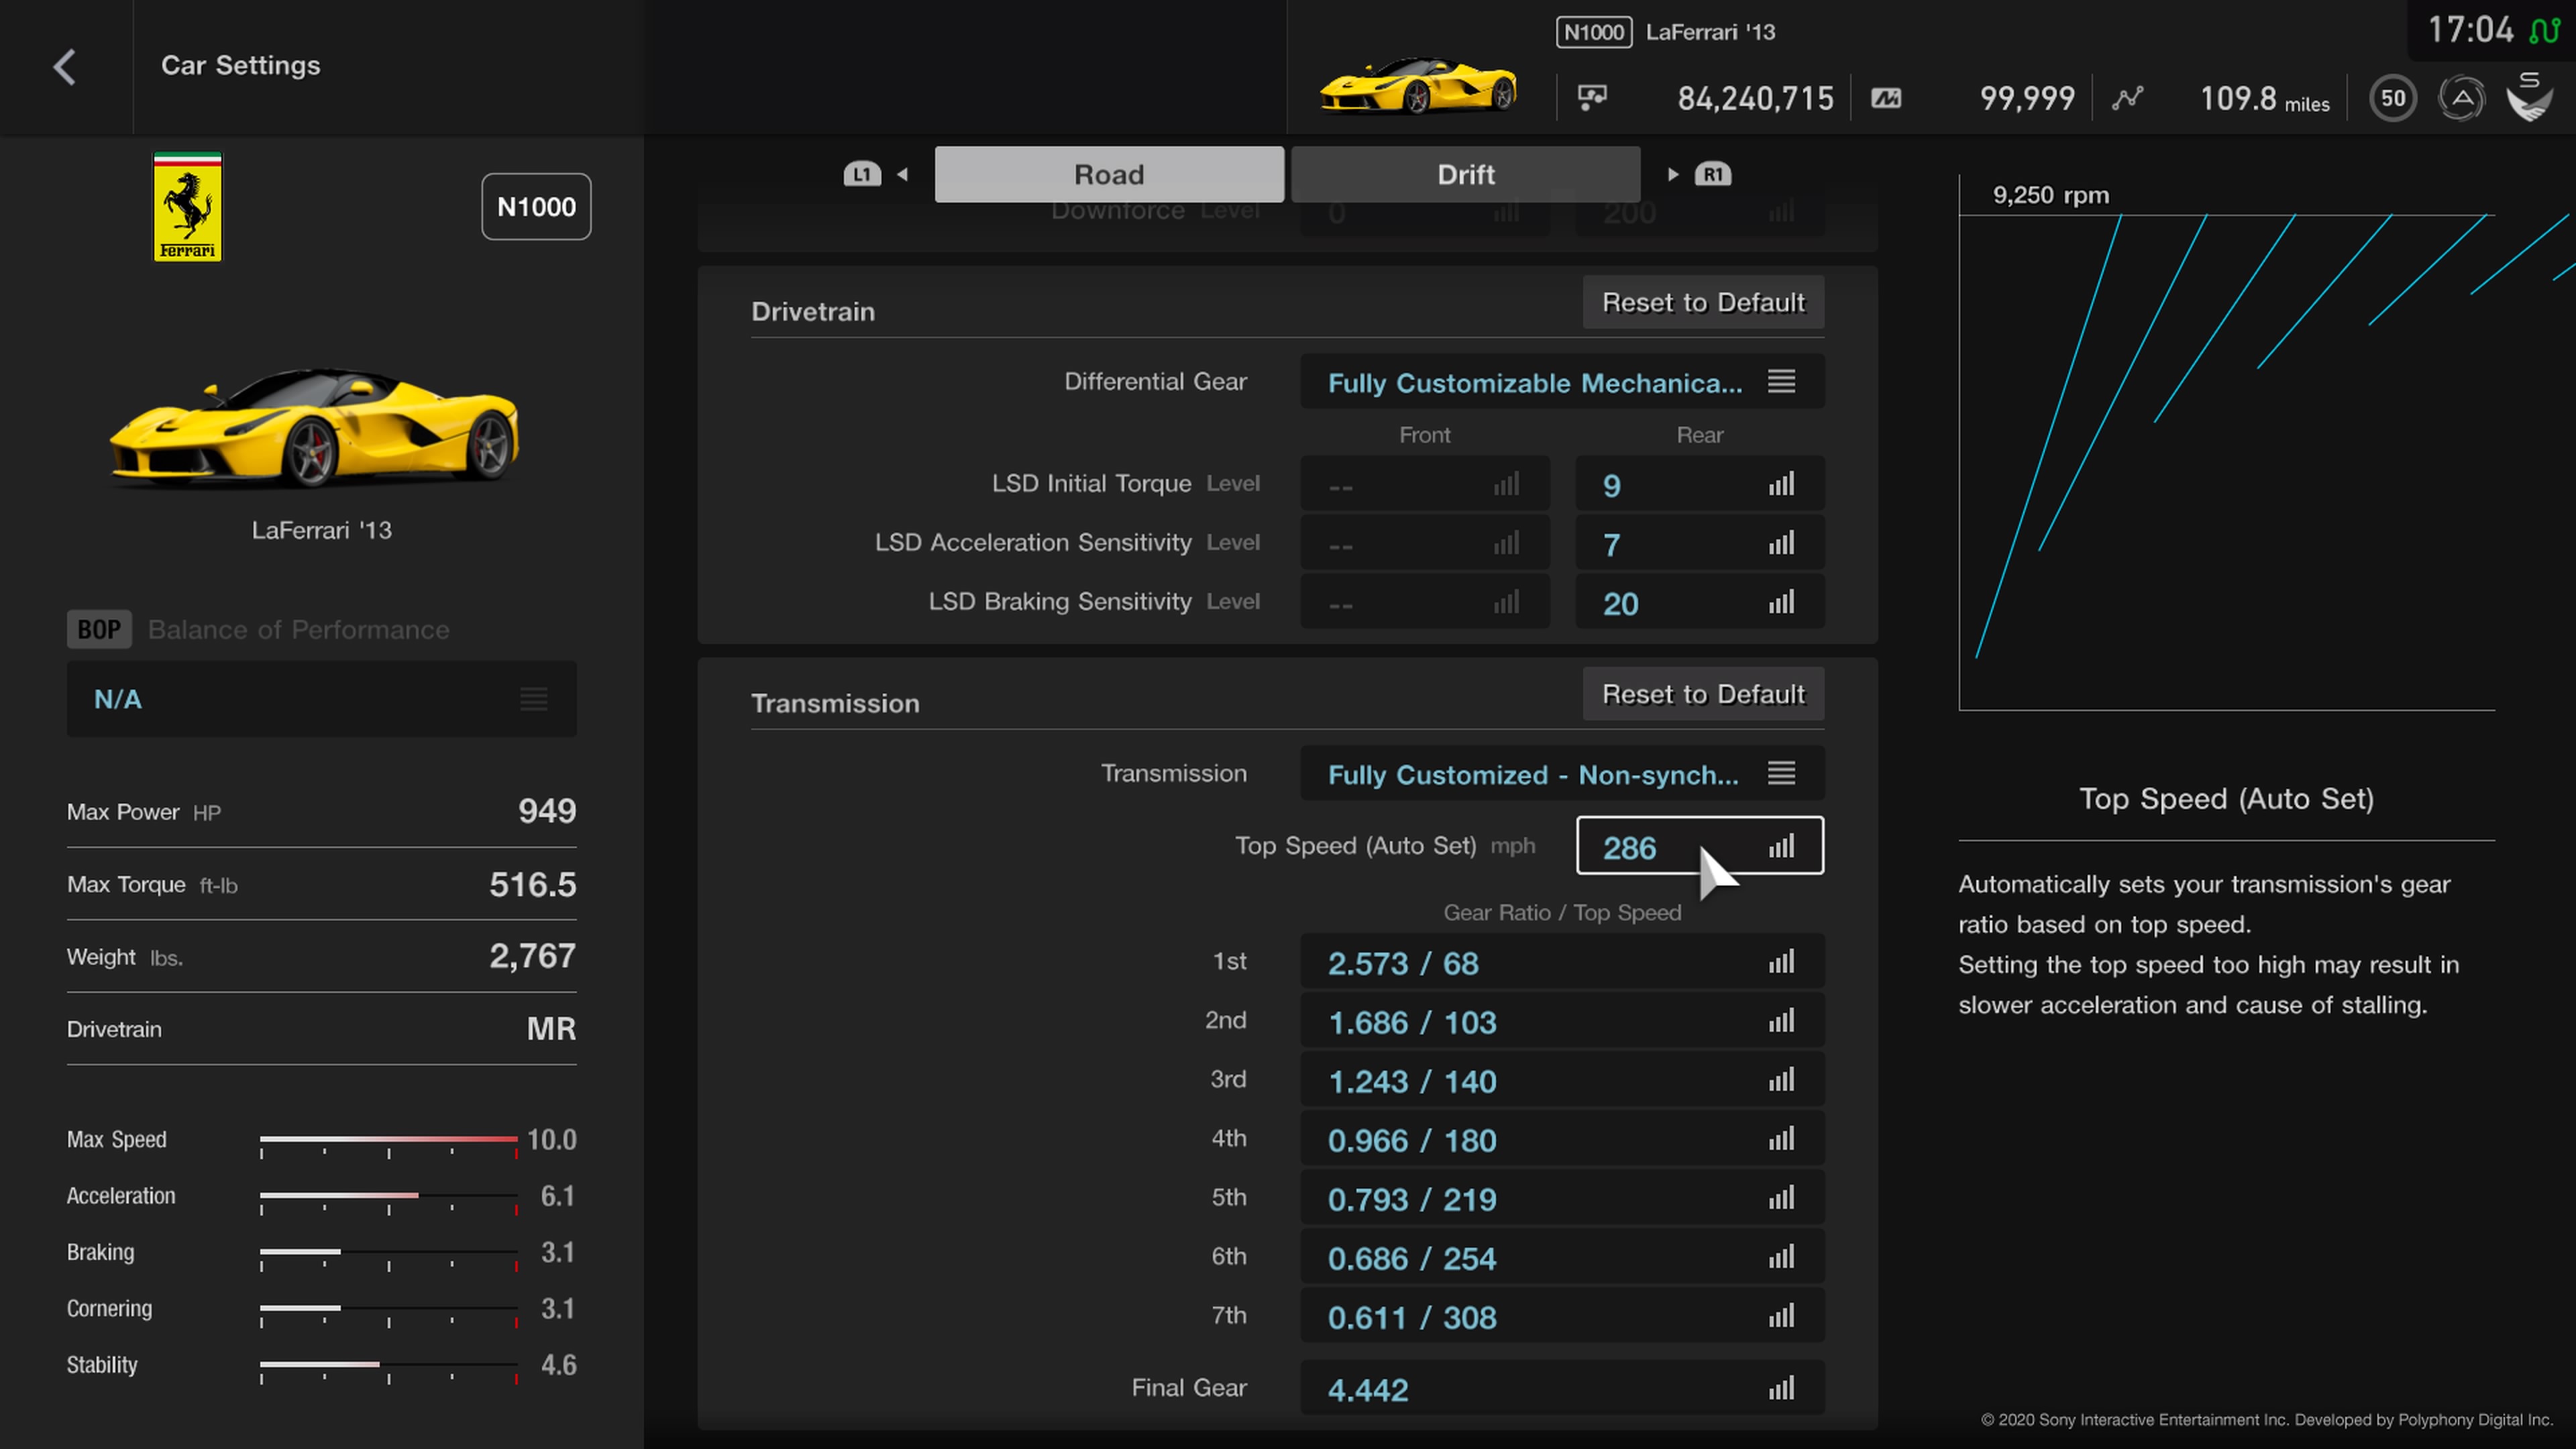Select the Drift settings sheet tab

click(1466, 174)
